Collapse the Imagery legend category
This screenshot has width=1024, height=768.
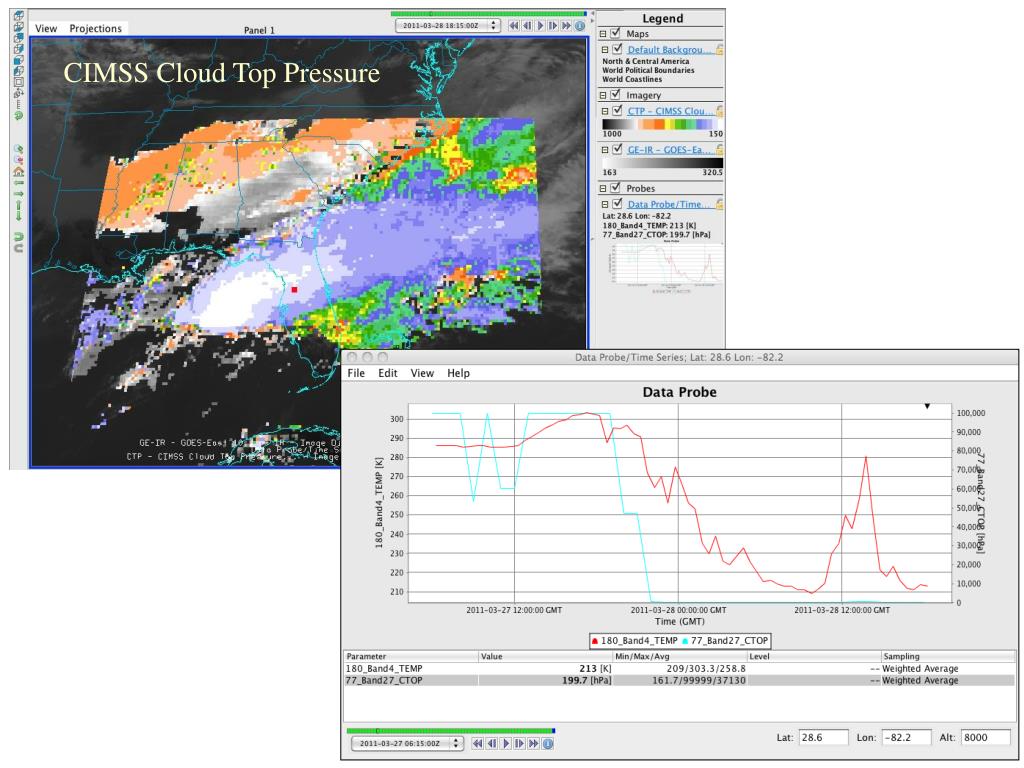coord(603,95)
